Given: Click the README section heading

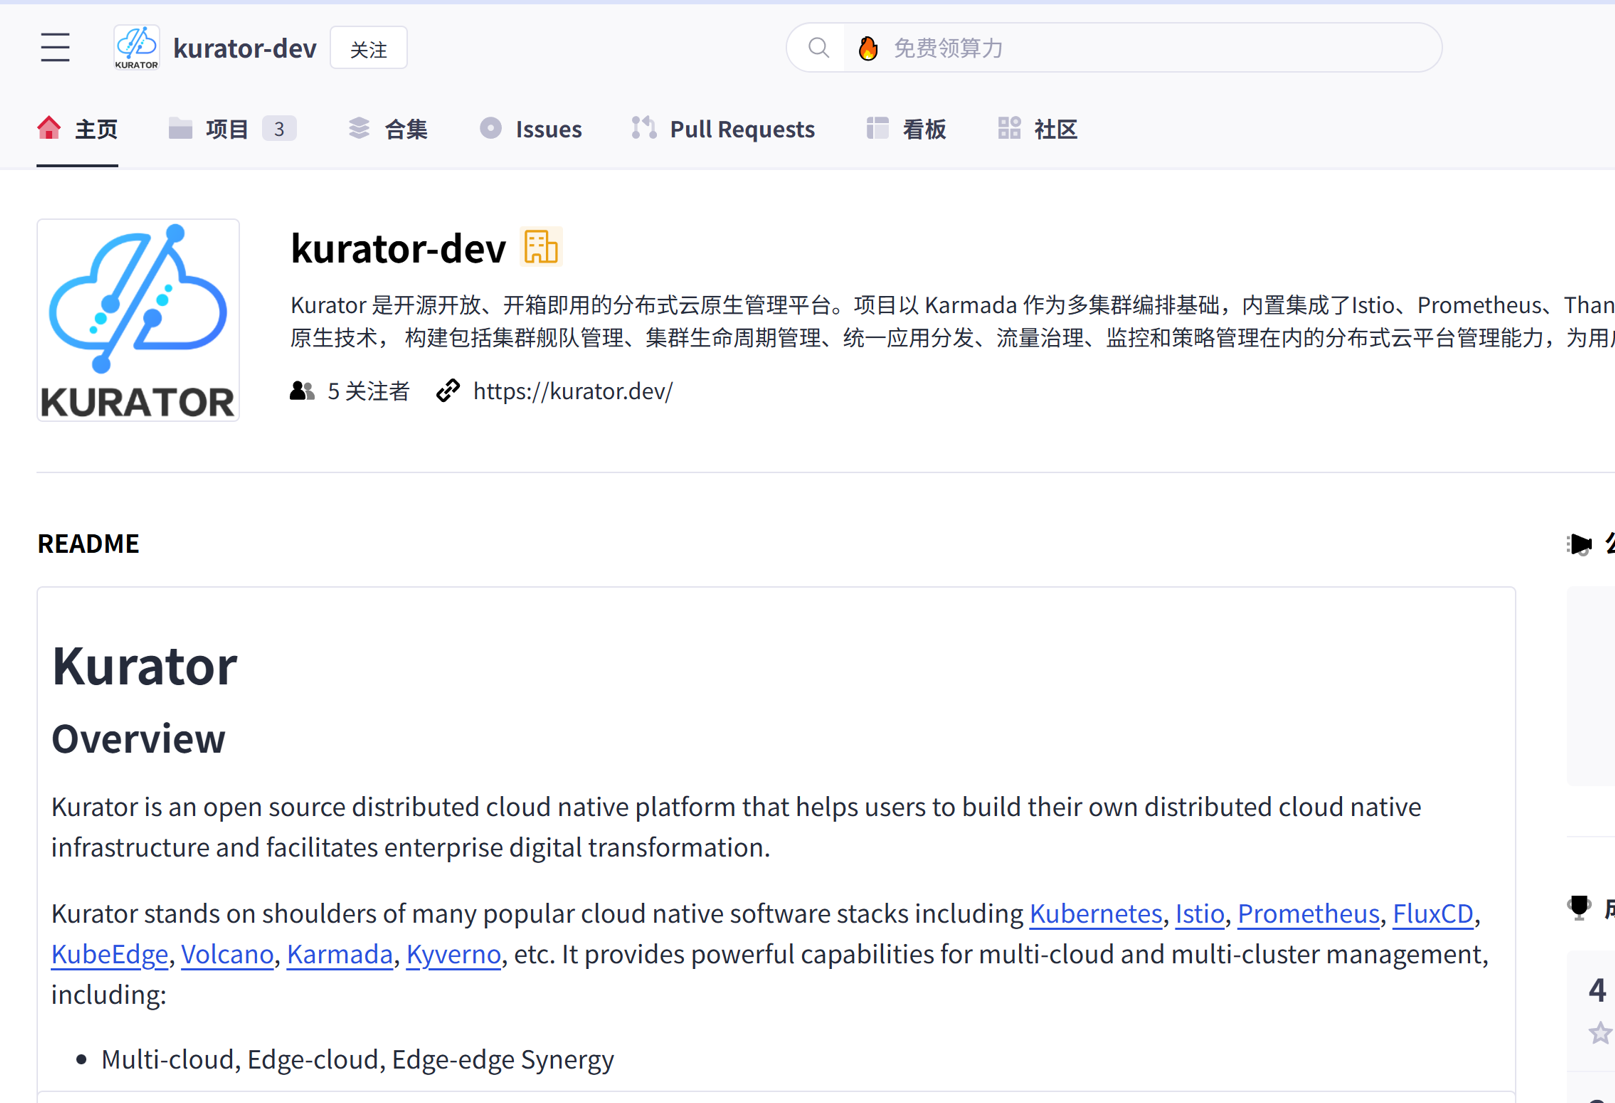Looking at the screenshot, I should [88, 543].
